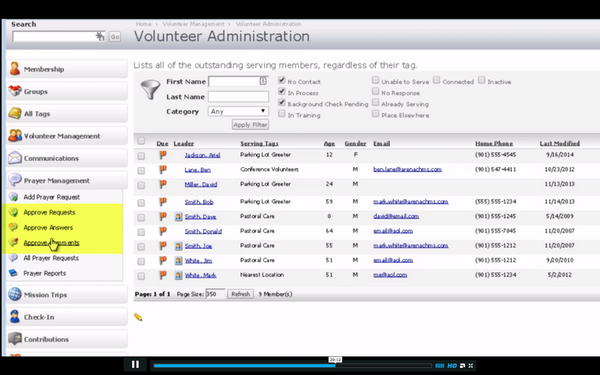
Task: Click the Go search button
Action: point(115,37)
